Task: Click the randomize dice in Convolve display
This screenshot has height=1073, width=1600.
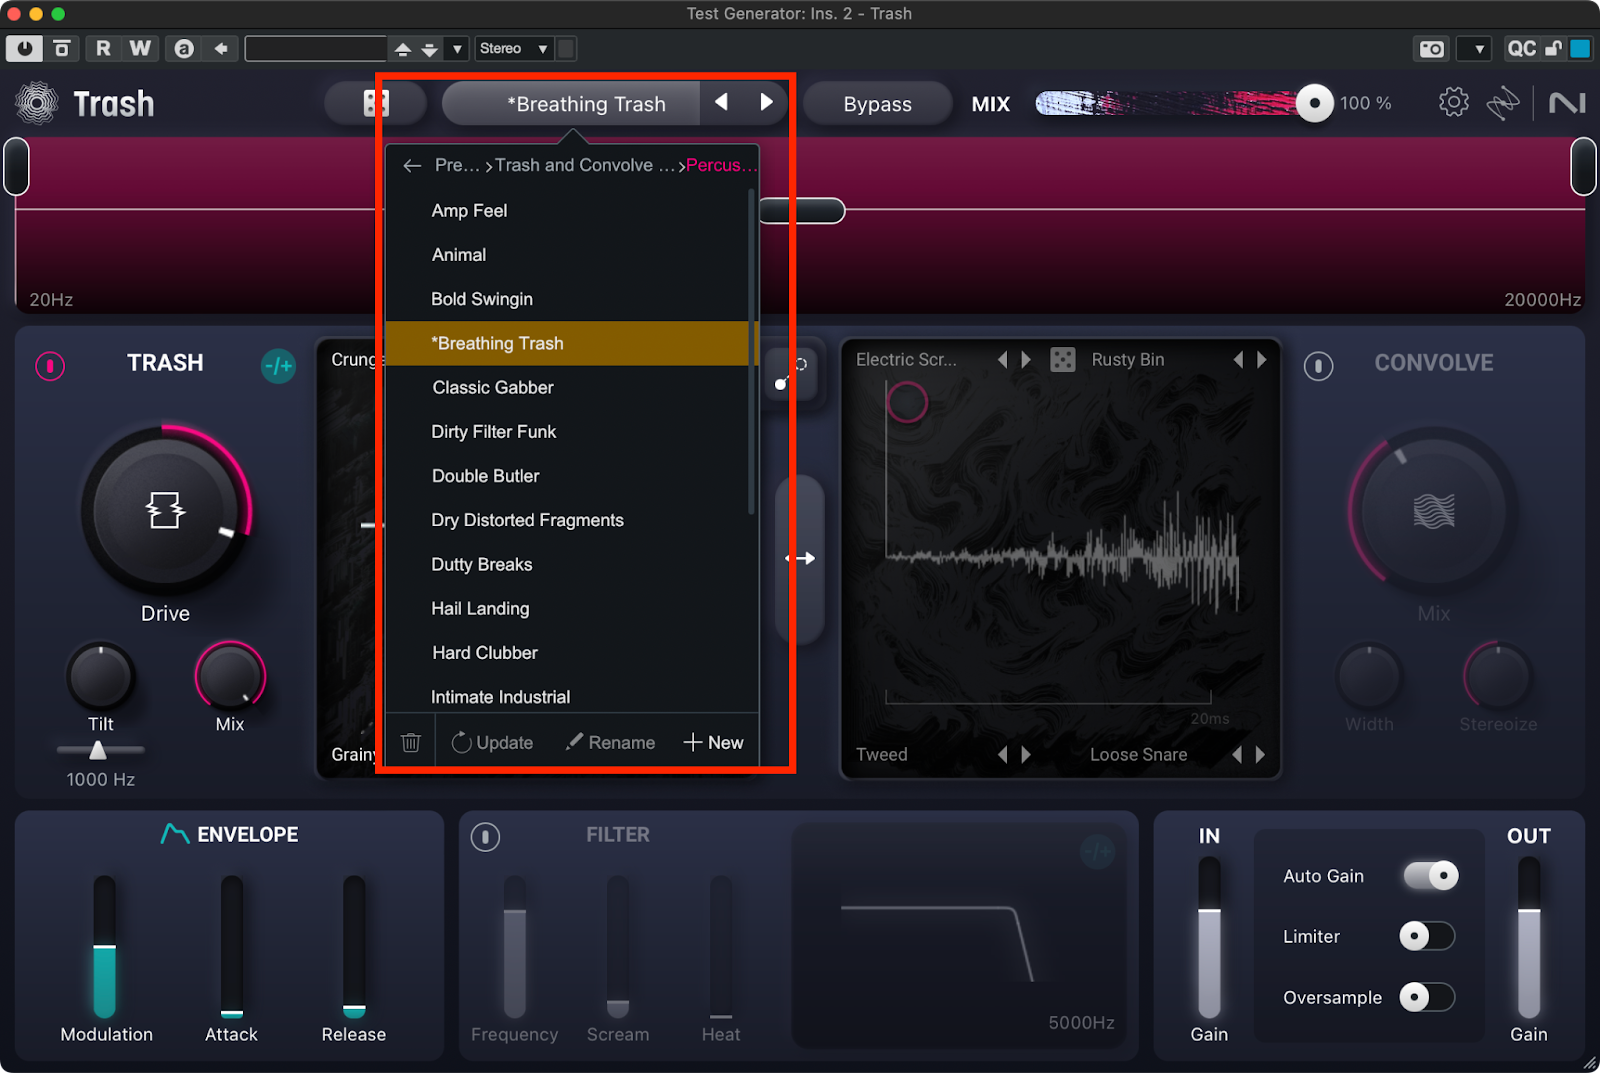Action: (1063, 360)
